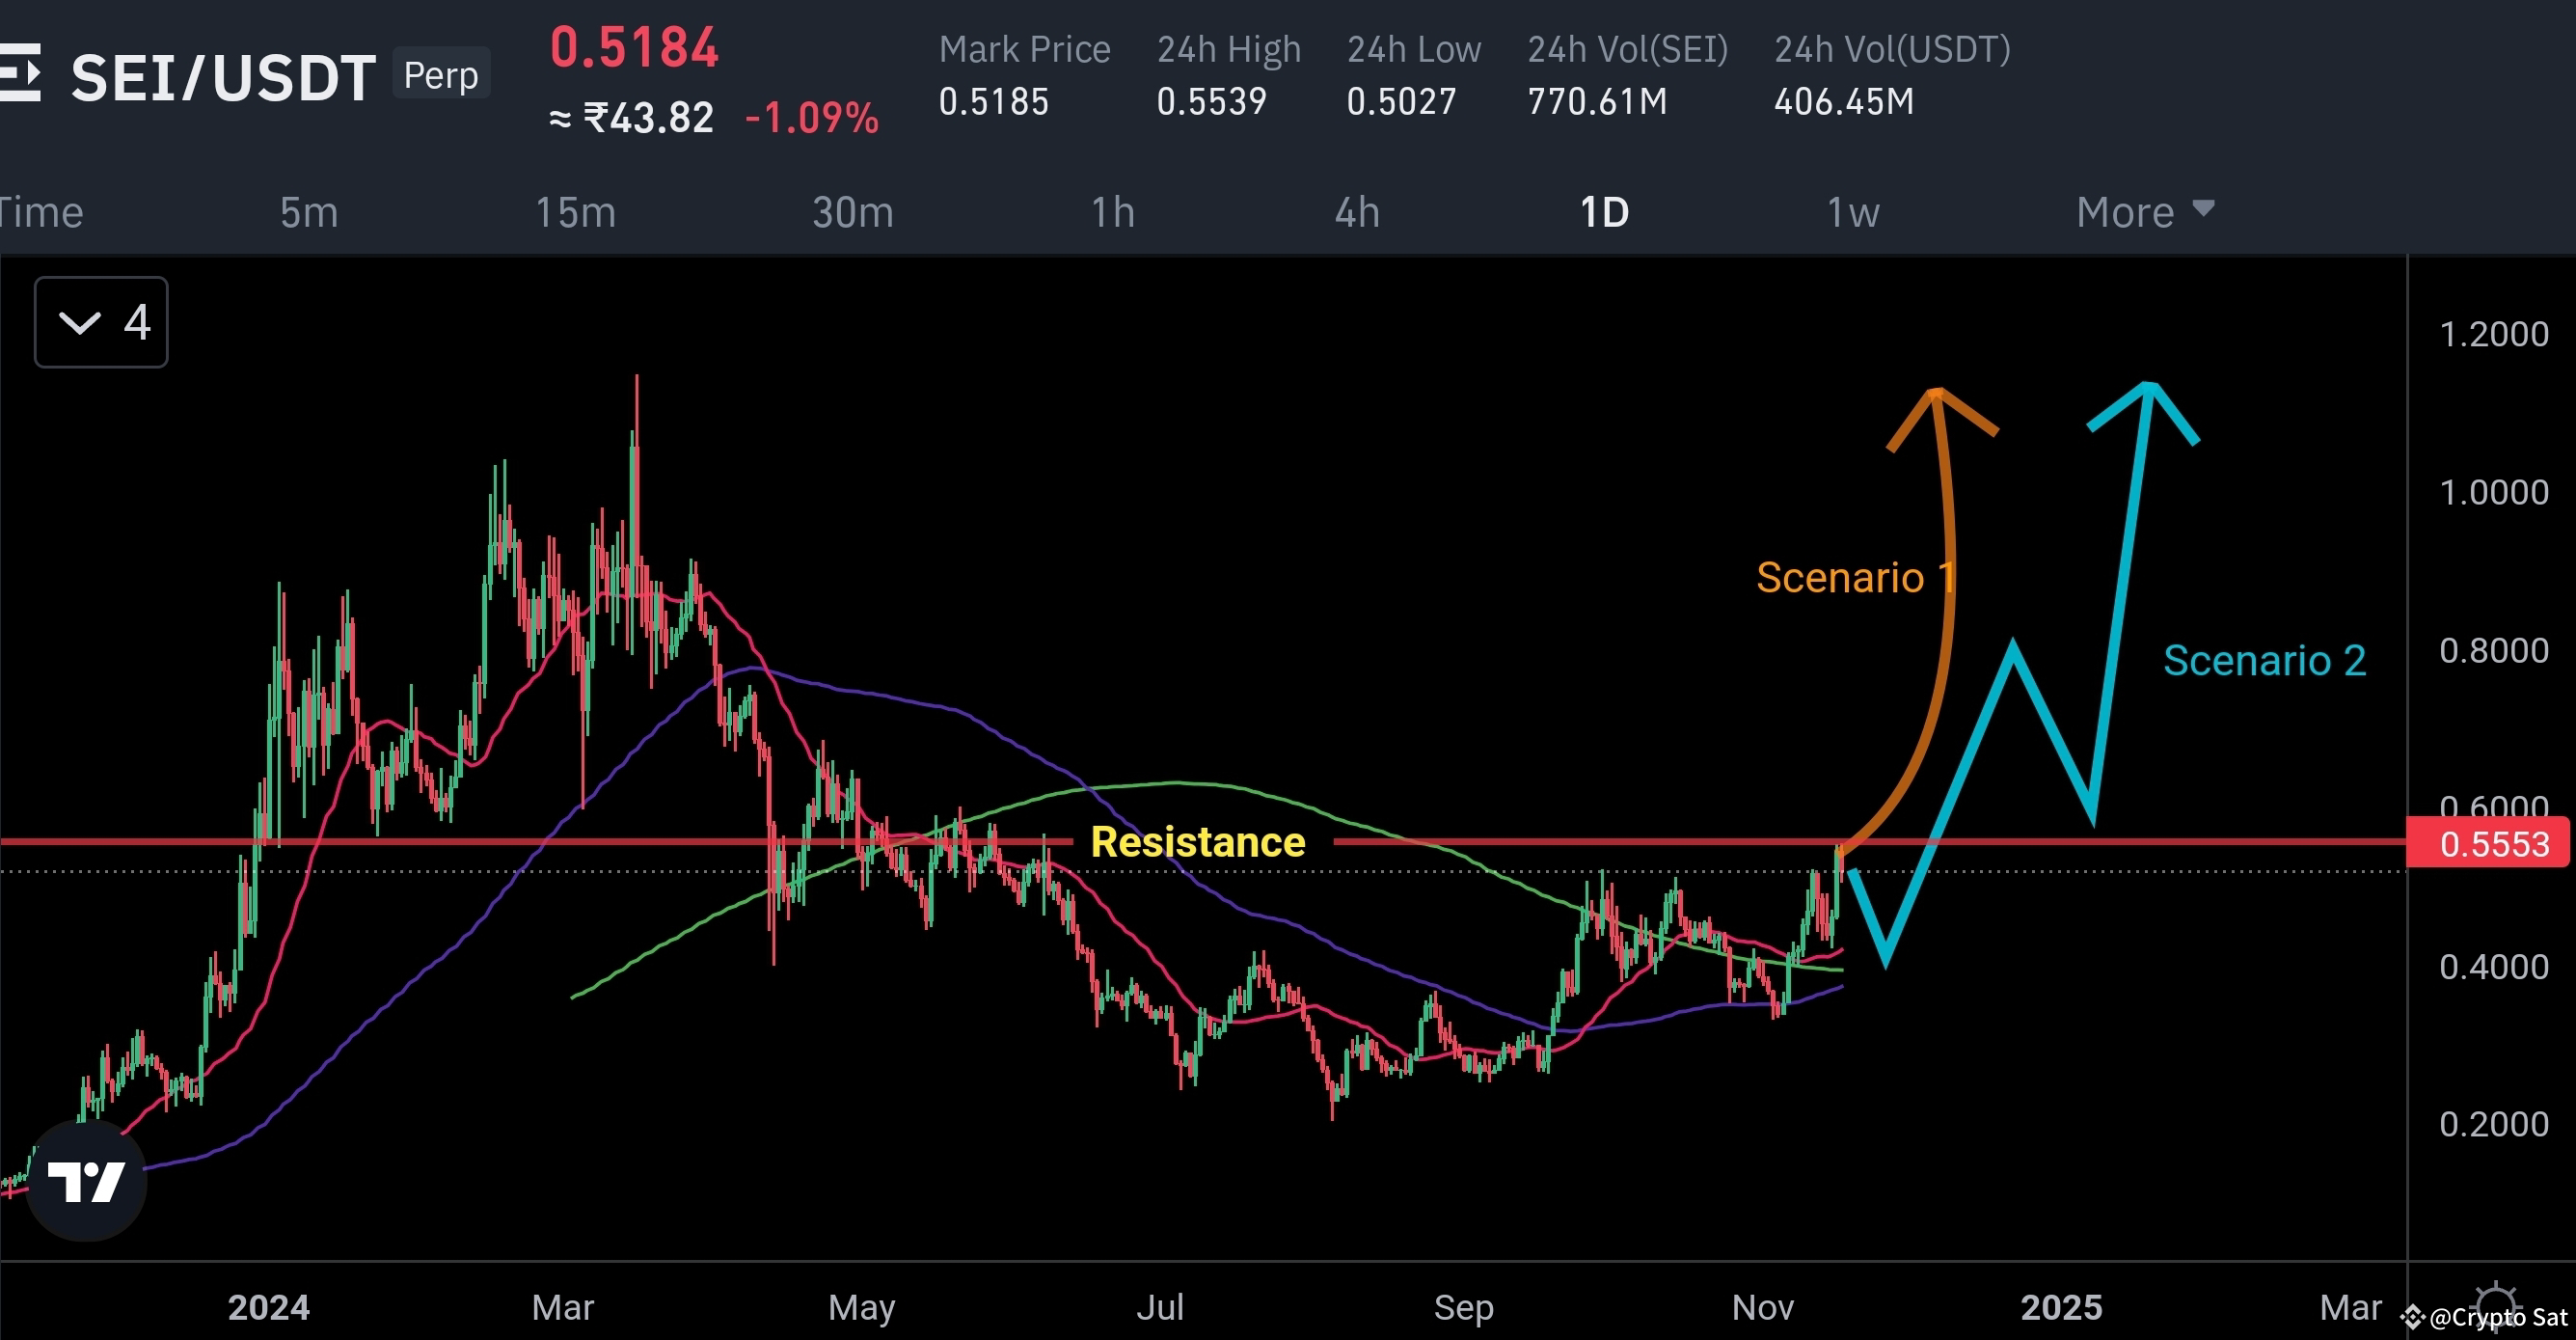Click the TradingView logo watermark
The image size is (2576, 1340).
tap(88, 1180)
